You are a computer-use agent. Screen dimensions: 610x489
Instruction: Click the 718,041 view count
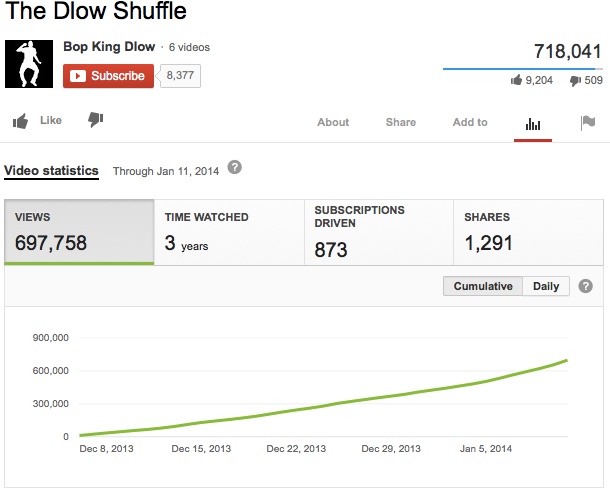click(x=568, y=51)
